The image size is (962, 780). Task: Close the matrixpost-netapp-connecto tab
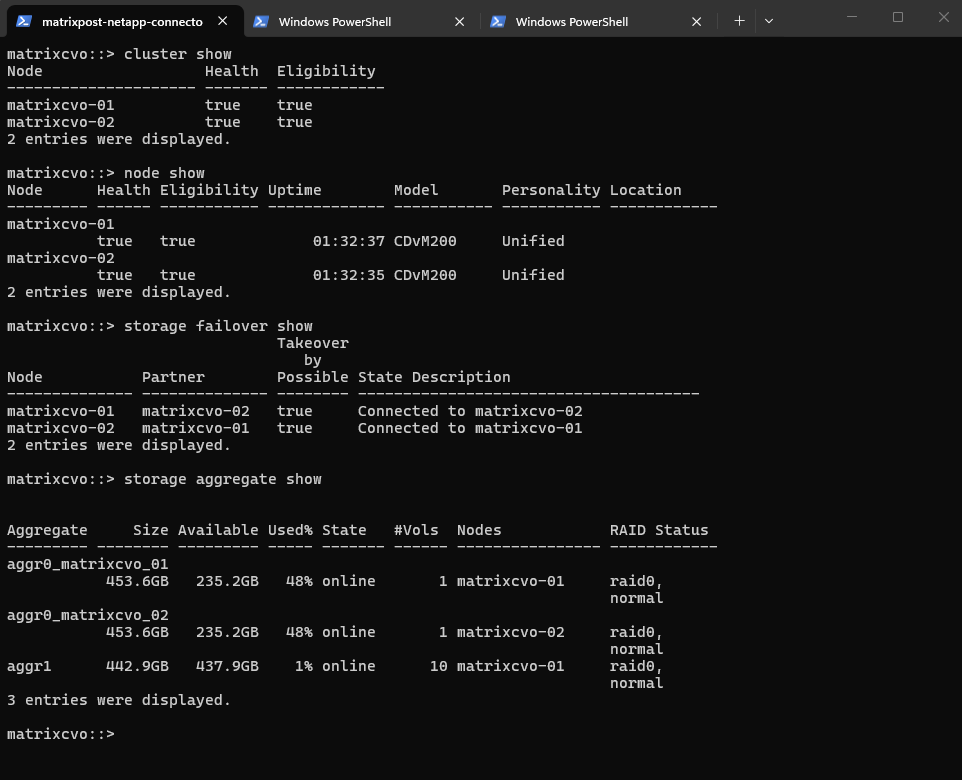tap(223, 21)
